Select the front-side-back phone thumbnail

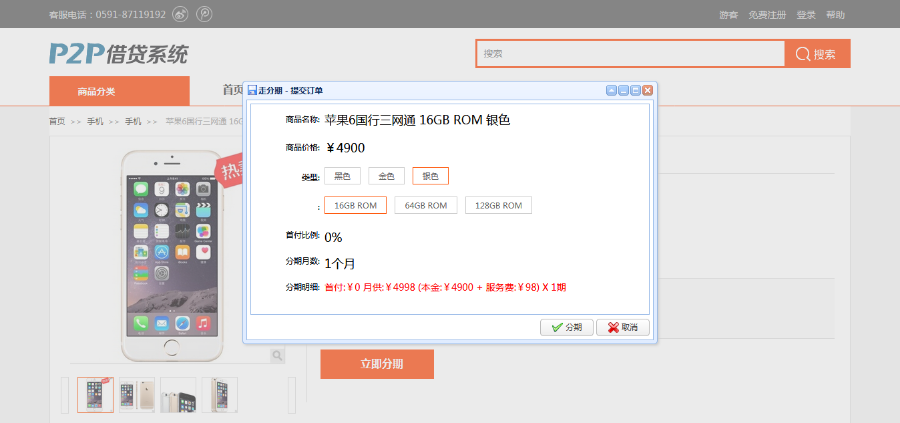click(137, 395)
